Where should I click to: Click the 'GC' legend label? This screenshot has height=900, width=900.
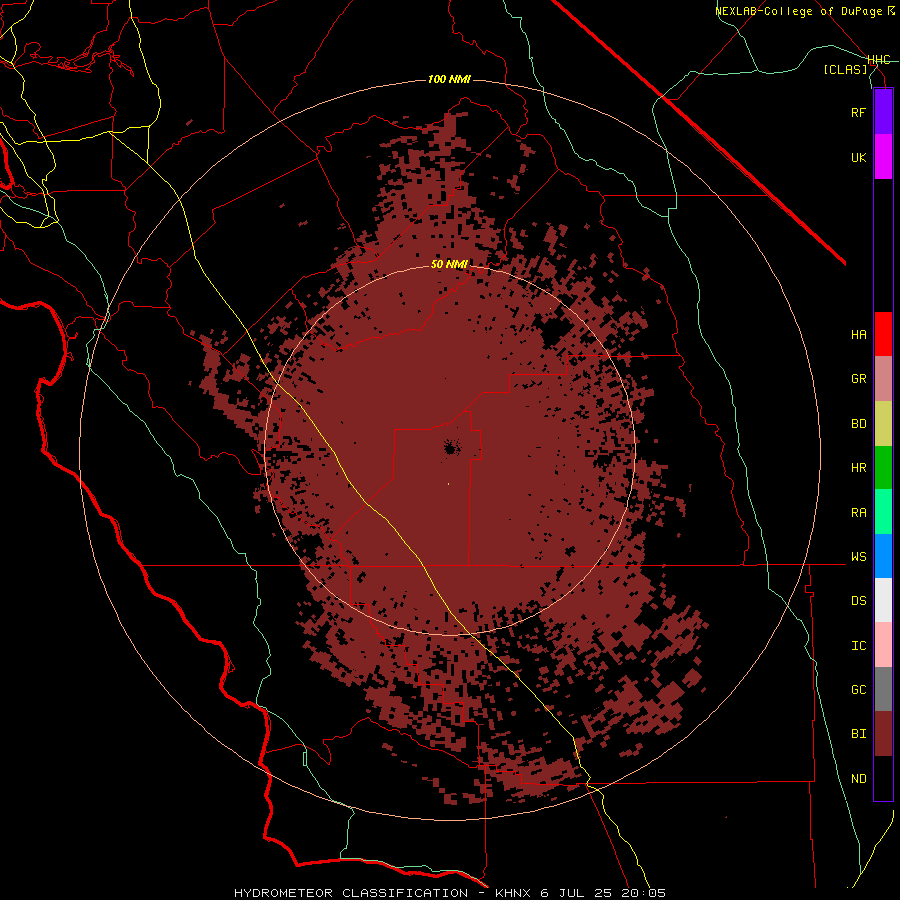(x=858, y=690)
